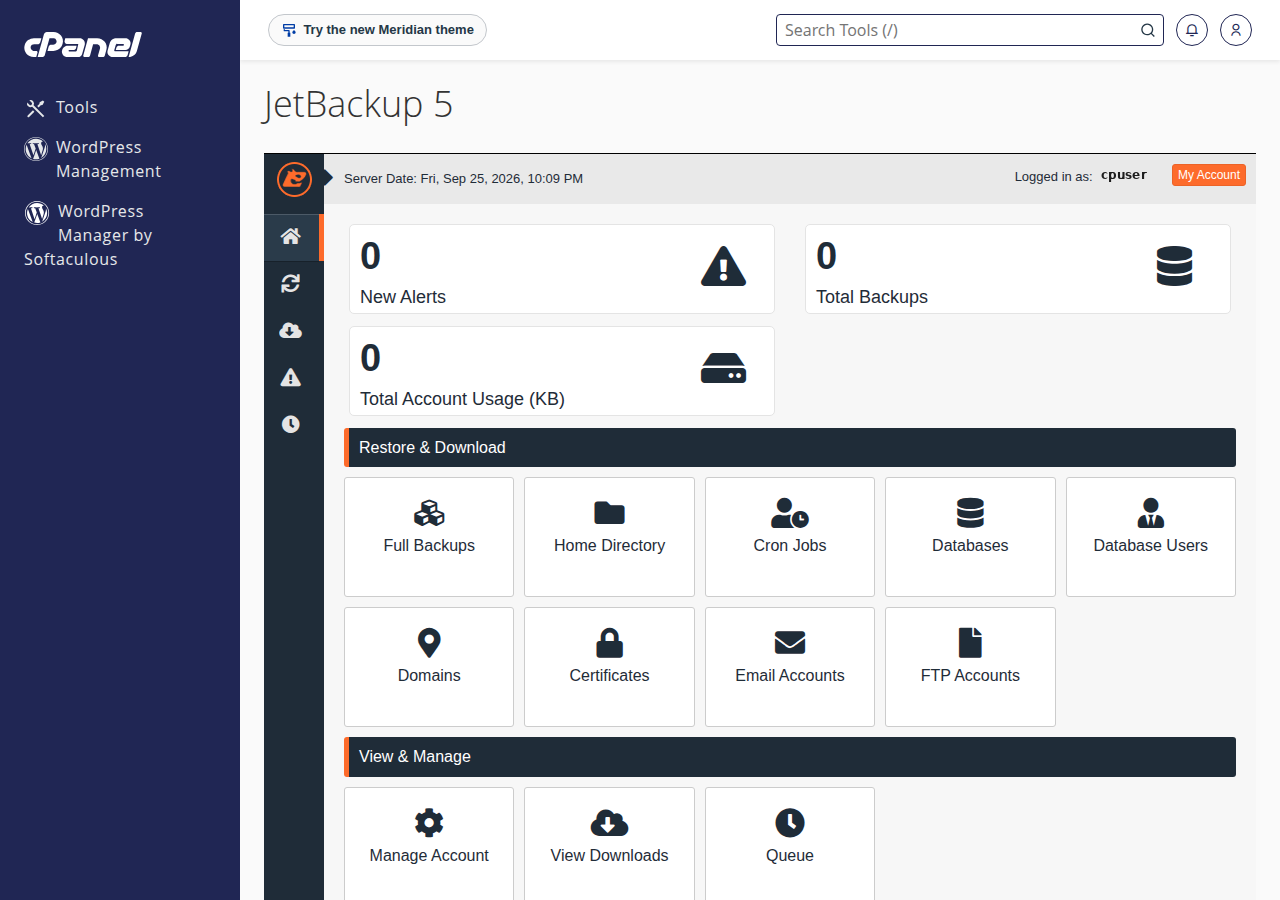
Task: Click the JetBackup 5 page title
Action: point(358,104)
